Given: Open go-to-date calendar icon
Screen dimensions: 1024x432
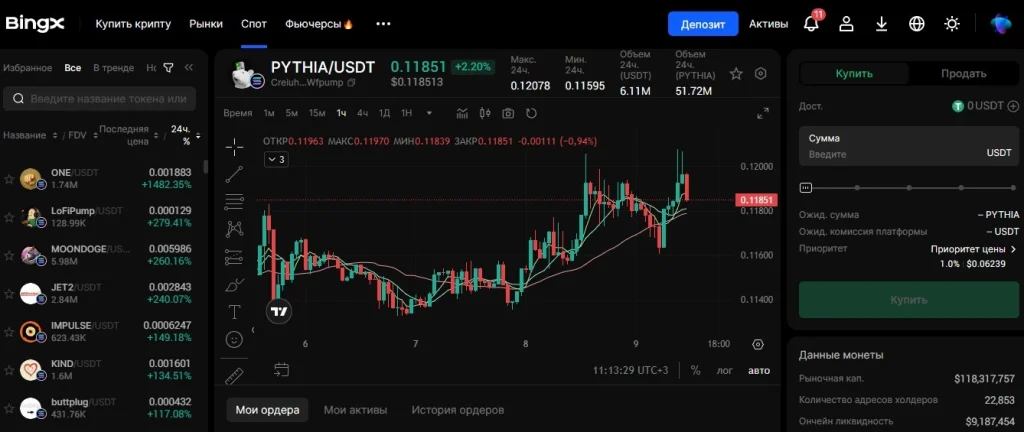Looking at the screenshot, I should pyautogui.click(x=281, y=370).
